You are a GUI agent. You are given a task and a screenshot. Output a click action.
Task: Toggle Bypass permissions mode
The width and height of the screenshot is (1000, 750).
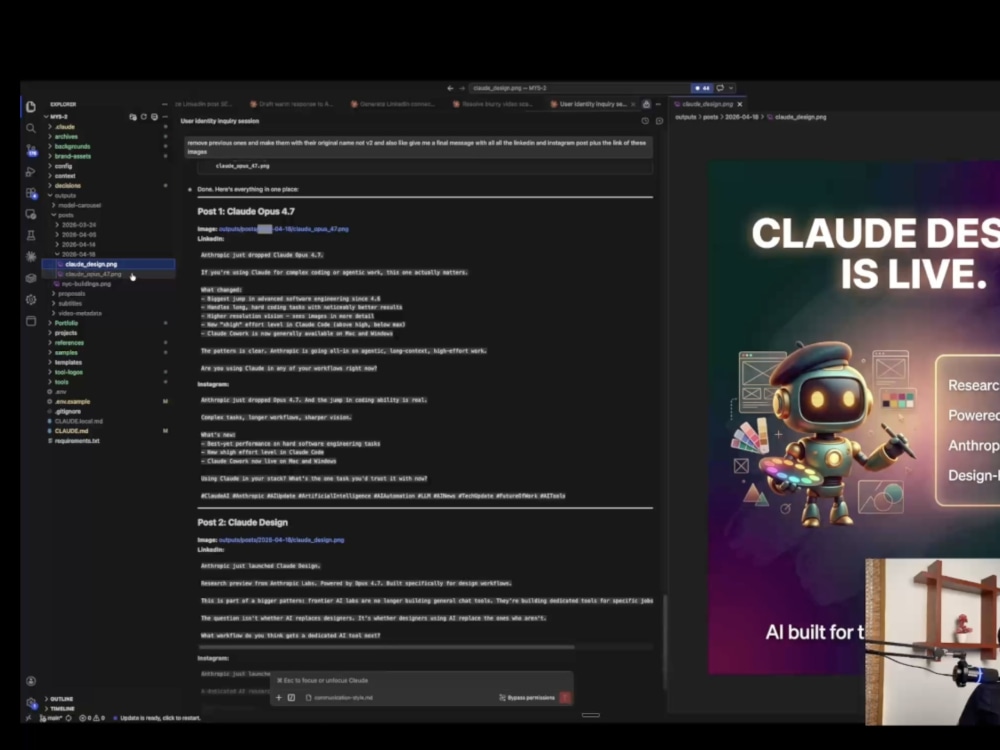click(527, 698)
